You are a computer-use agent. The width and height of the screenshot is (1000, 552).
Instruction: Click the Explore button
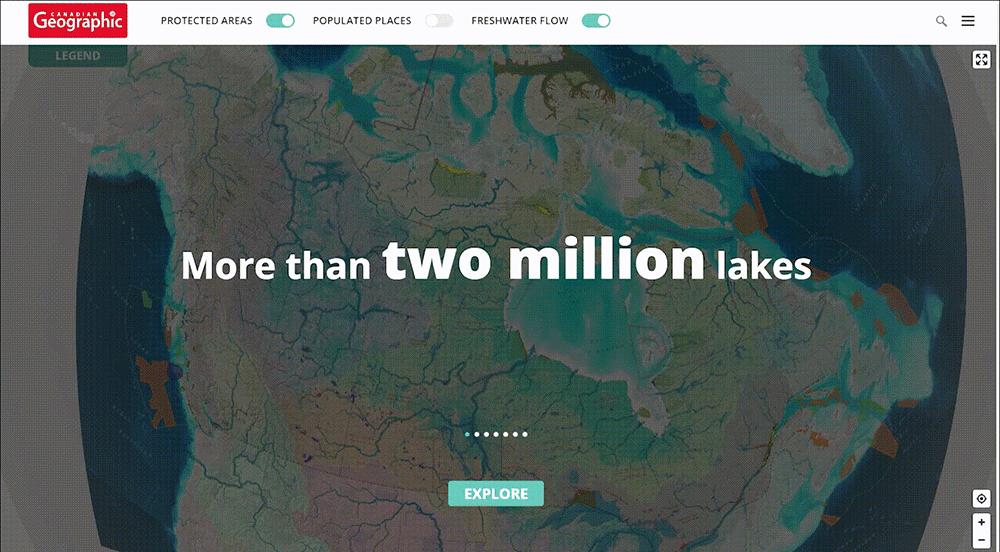pyautogui.click(x=496, y=493)
